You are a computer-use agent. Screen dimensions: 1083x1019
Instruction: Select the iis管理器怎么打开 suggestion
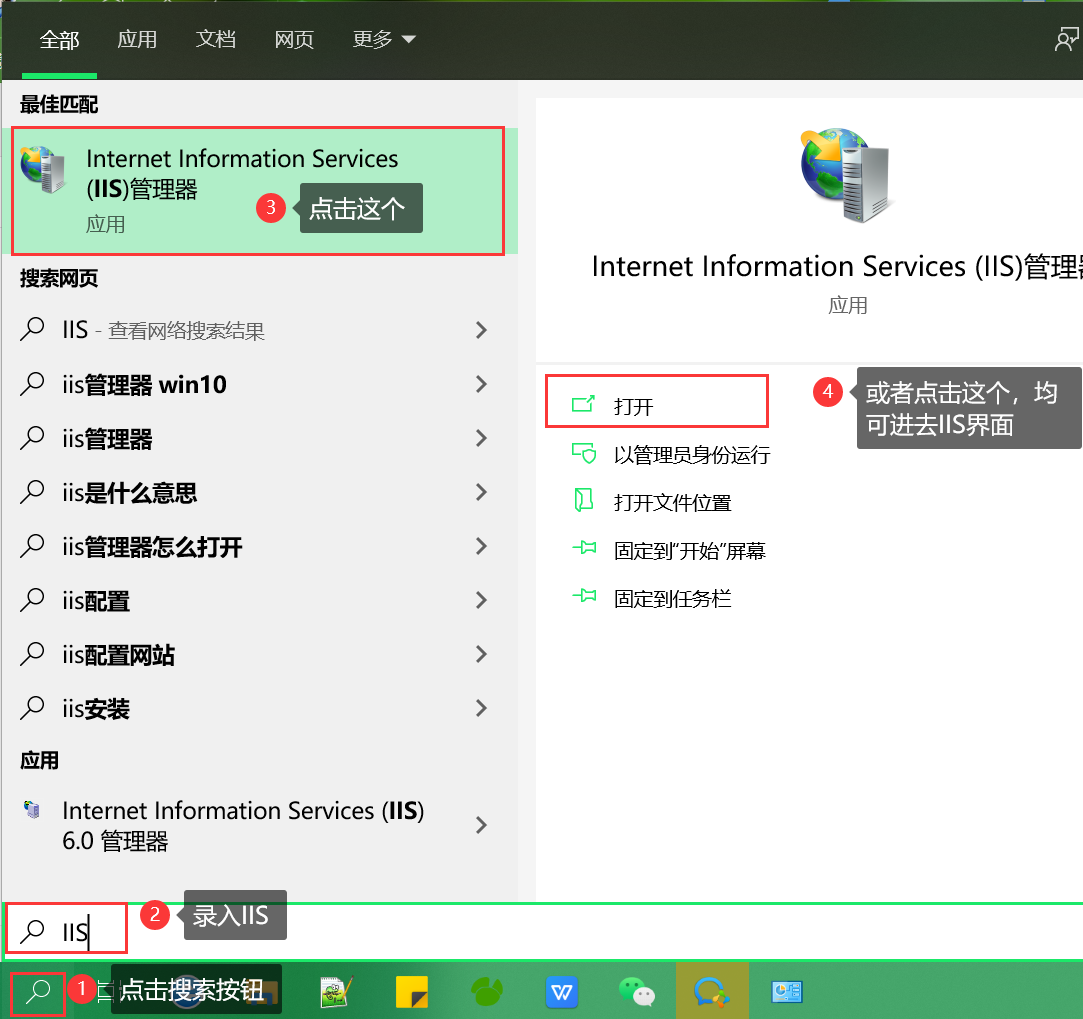[153, 546]
